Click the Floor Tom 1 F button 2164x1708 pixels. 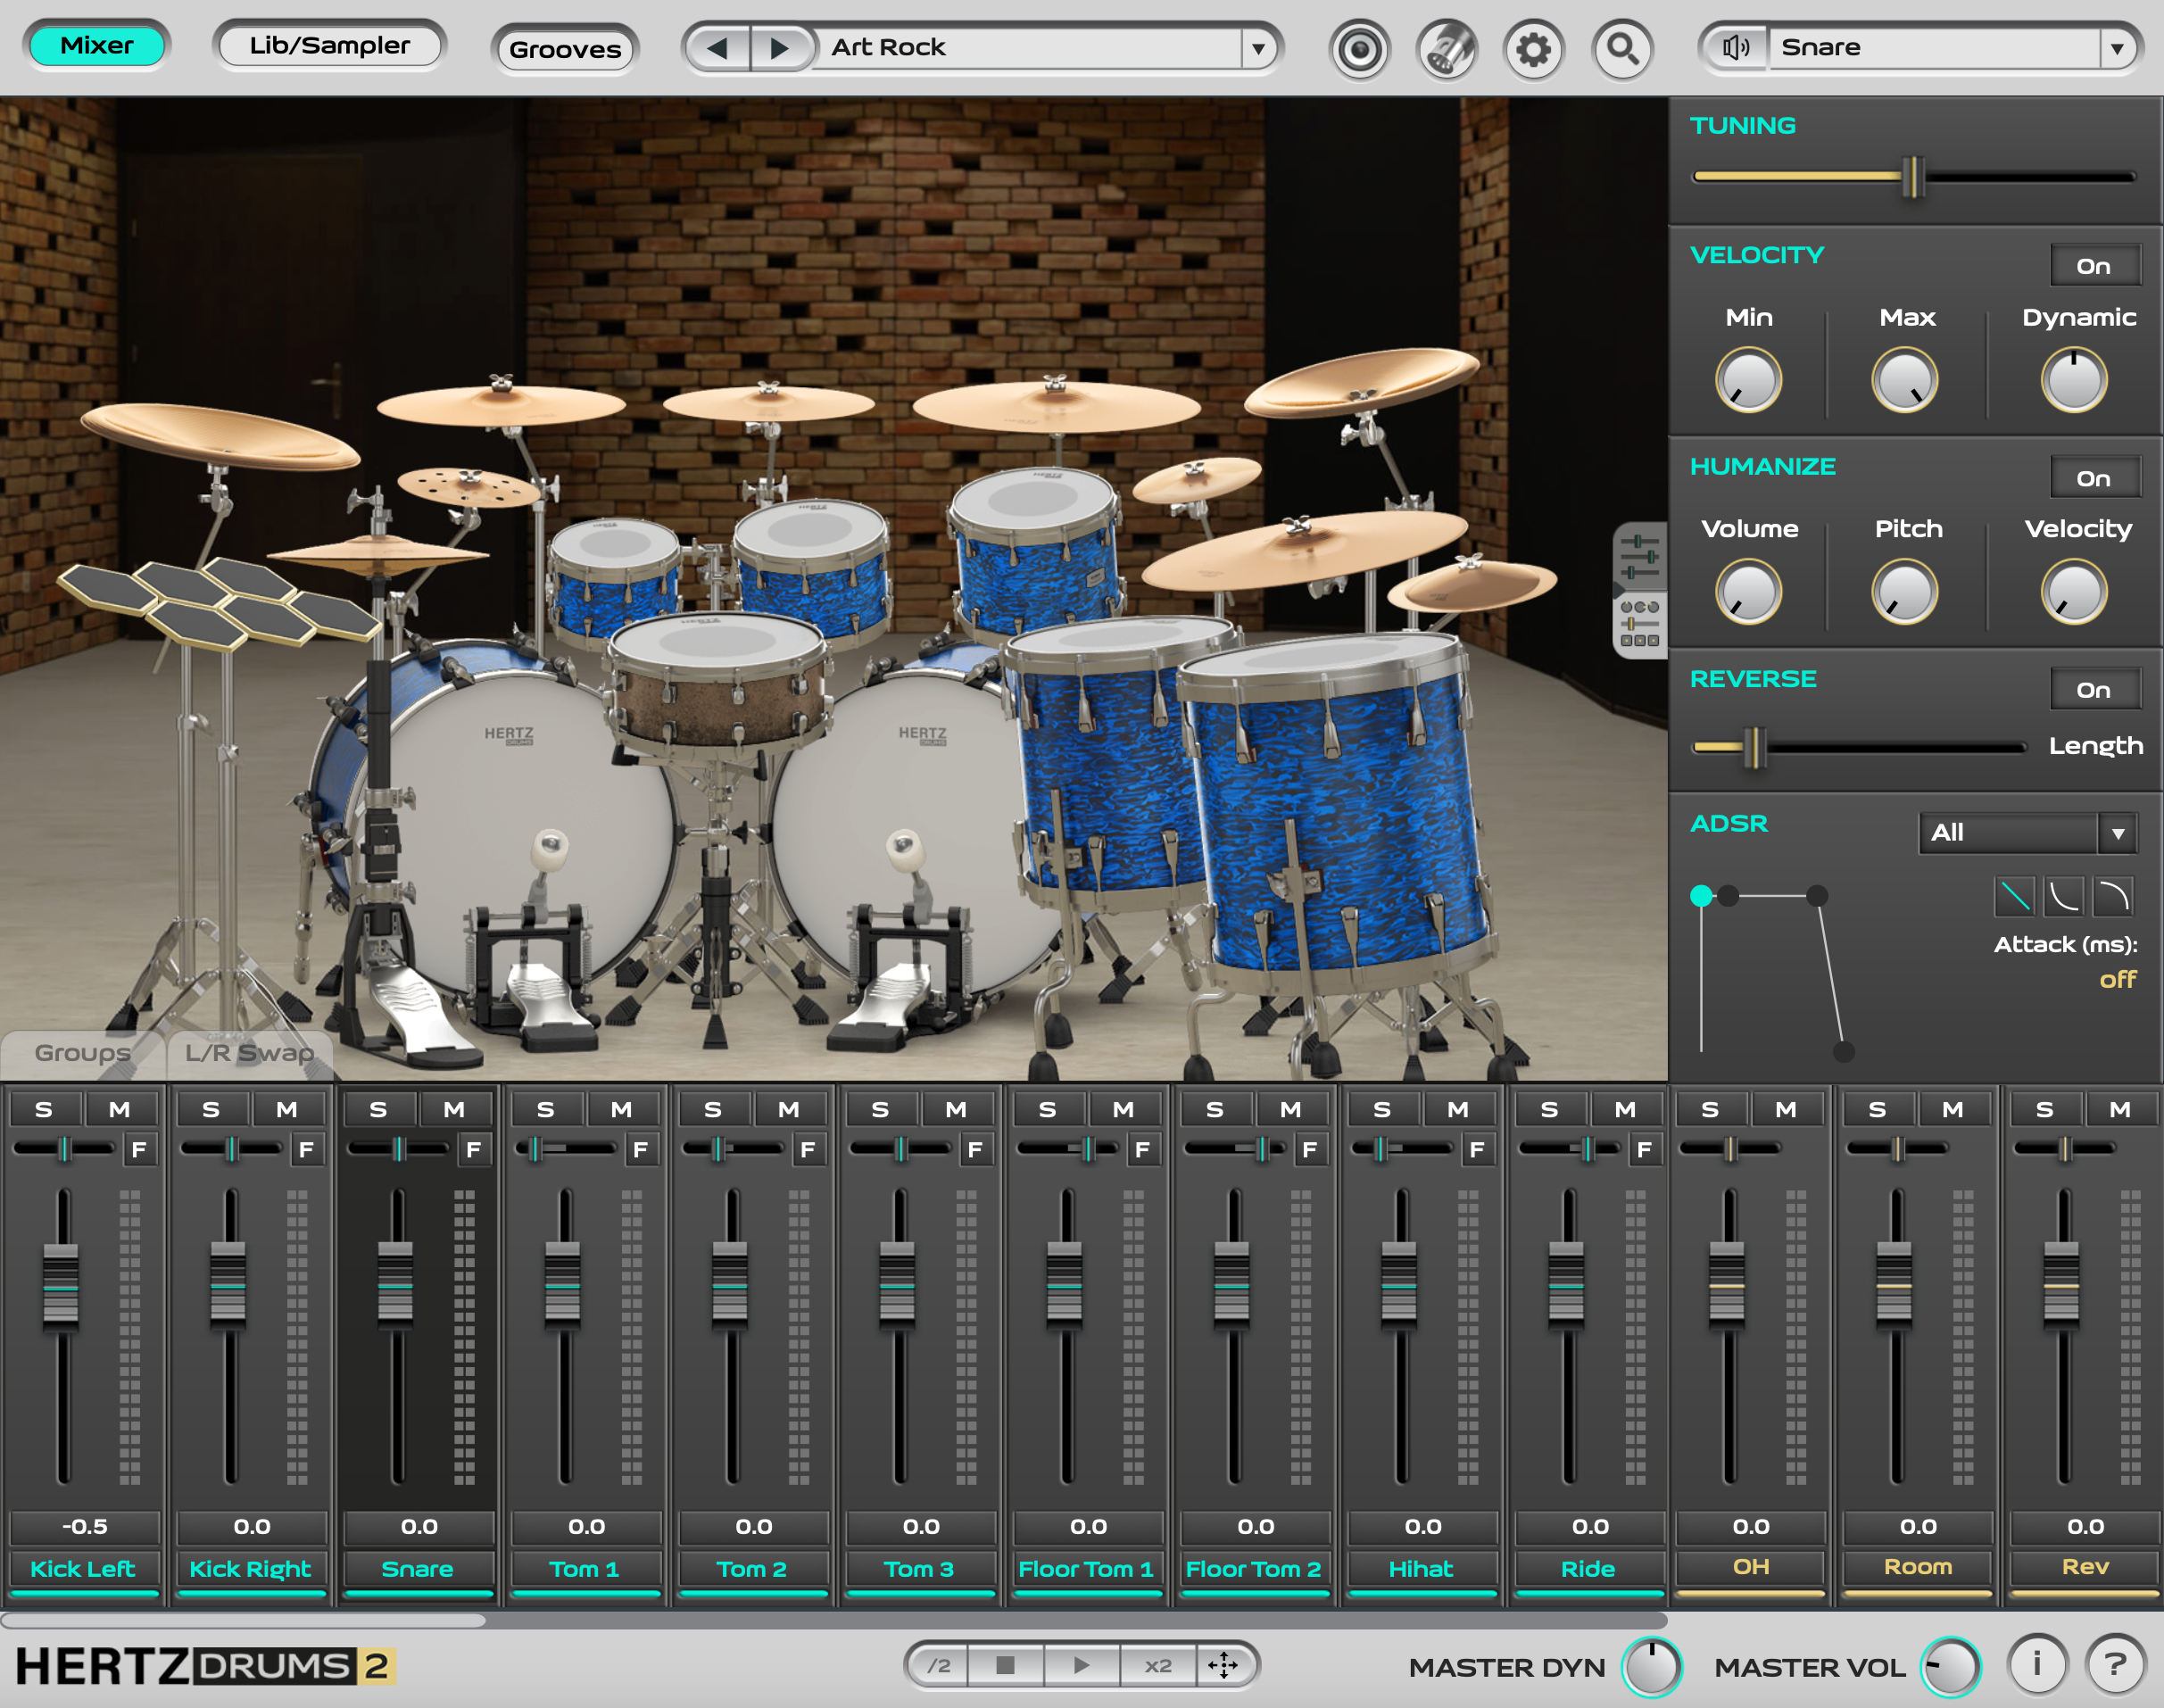(1142, 1150)
